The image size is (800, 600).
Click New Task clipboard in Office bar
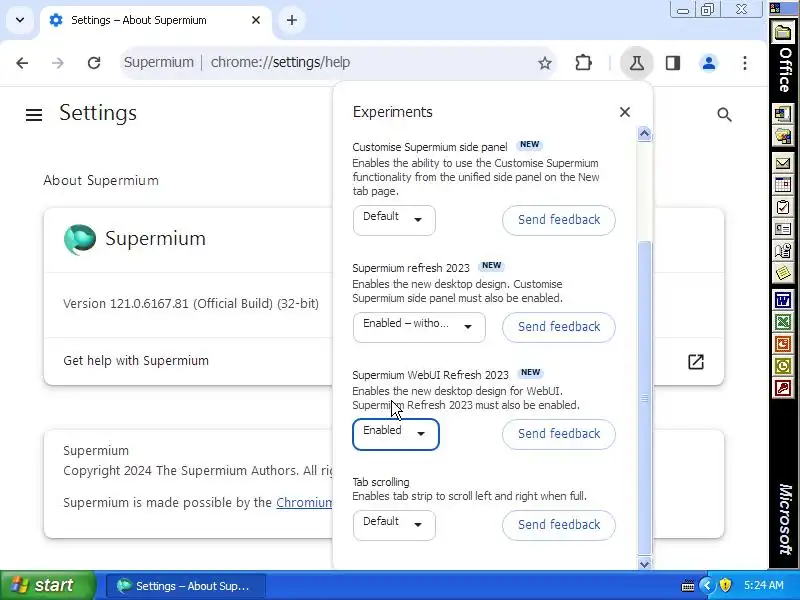point(783,207)
